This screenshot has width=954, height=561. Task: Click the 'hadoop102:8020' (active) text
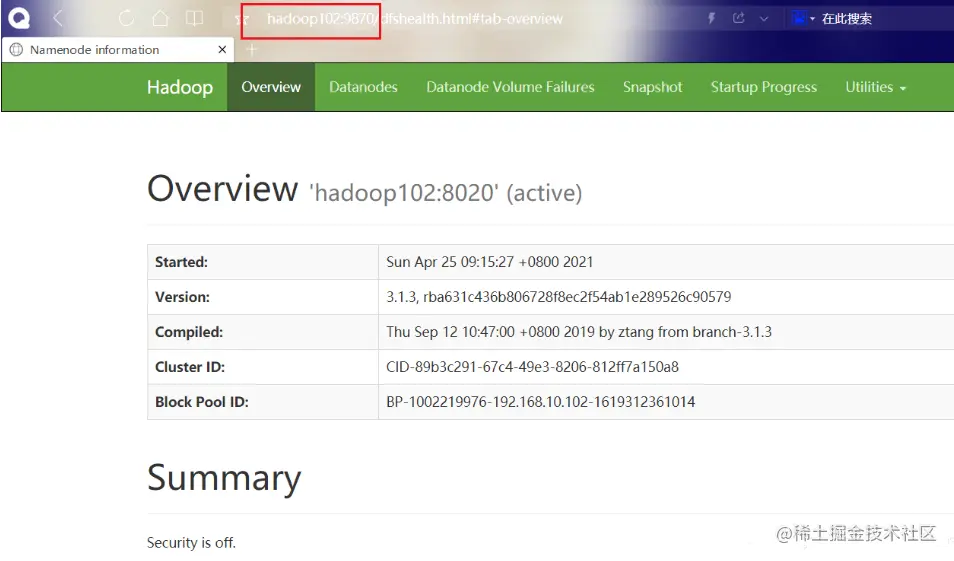click(x=446, y=193)
